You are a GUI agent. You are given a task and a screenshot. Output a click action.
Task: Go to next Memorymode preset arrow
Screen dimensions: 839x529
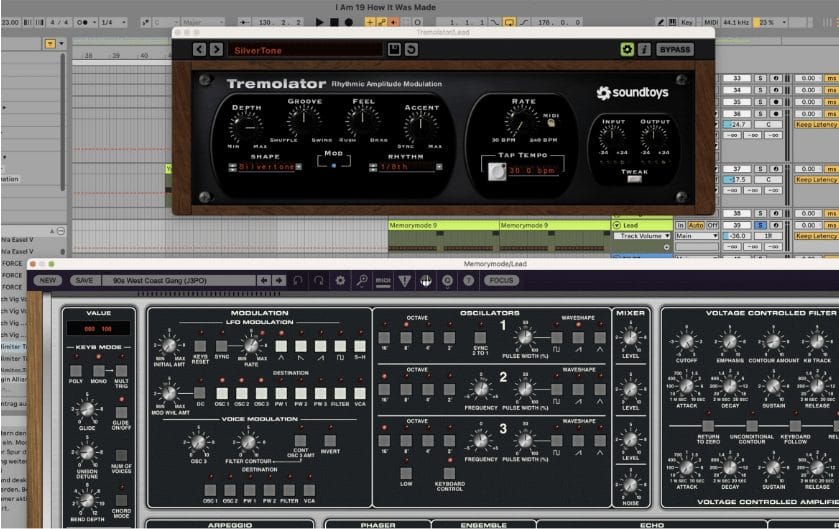tap(279, 280)
